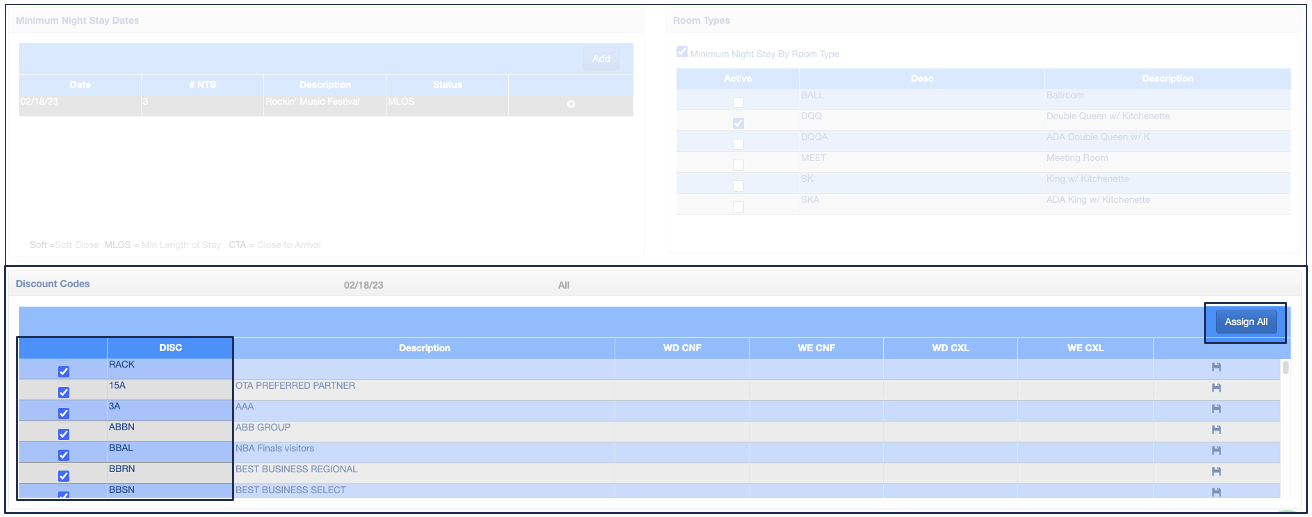
Task: Click the Add button for night stay dates
Action: pyautogui.click(x=601, y=59)
